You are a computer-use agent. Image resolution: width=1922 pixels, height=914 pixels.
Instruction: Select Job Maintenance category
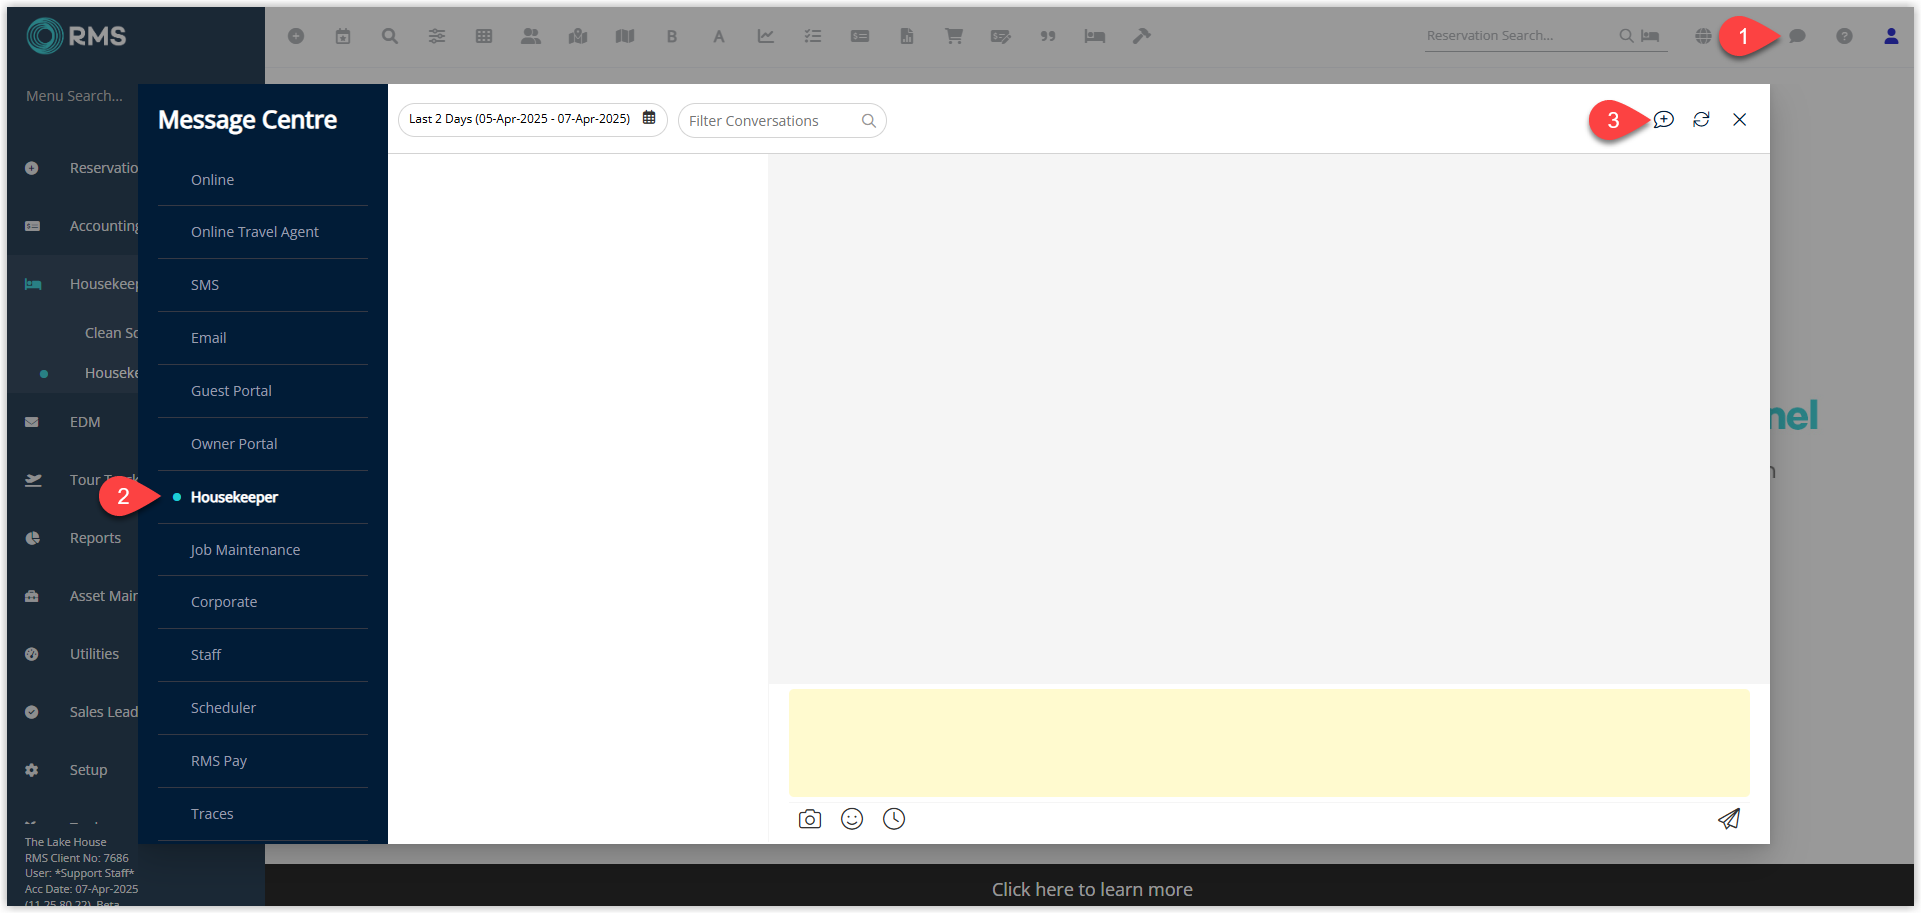[x=245, y=550]
